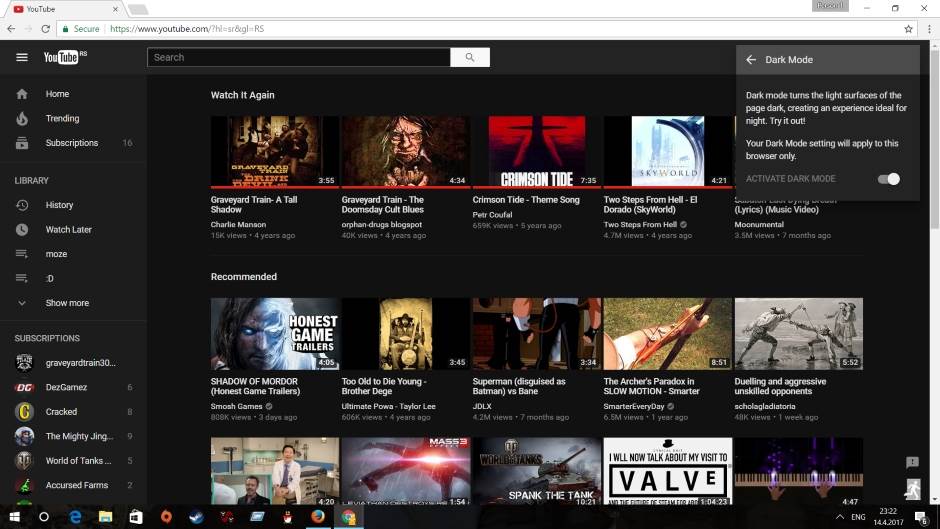Screen dimensions: 940x529
Task: Open Charlie Manson channel link
Action: pyautogui.click(x=238, y=224)
